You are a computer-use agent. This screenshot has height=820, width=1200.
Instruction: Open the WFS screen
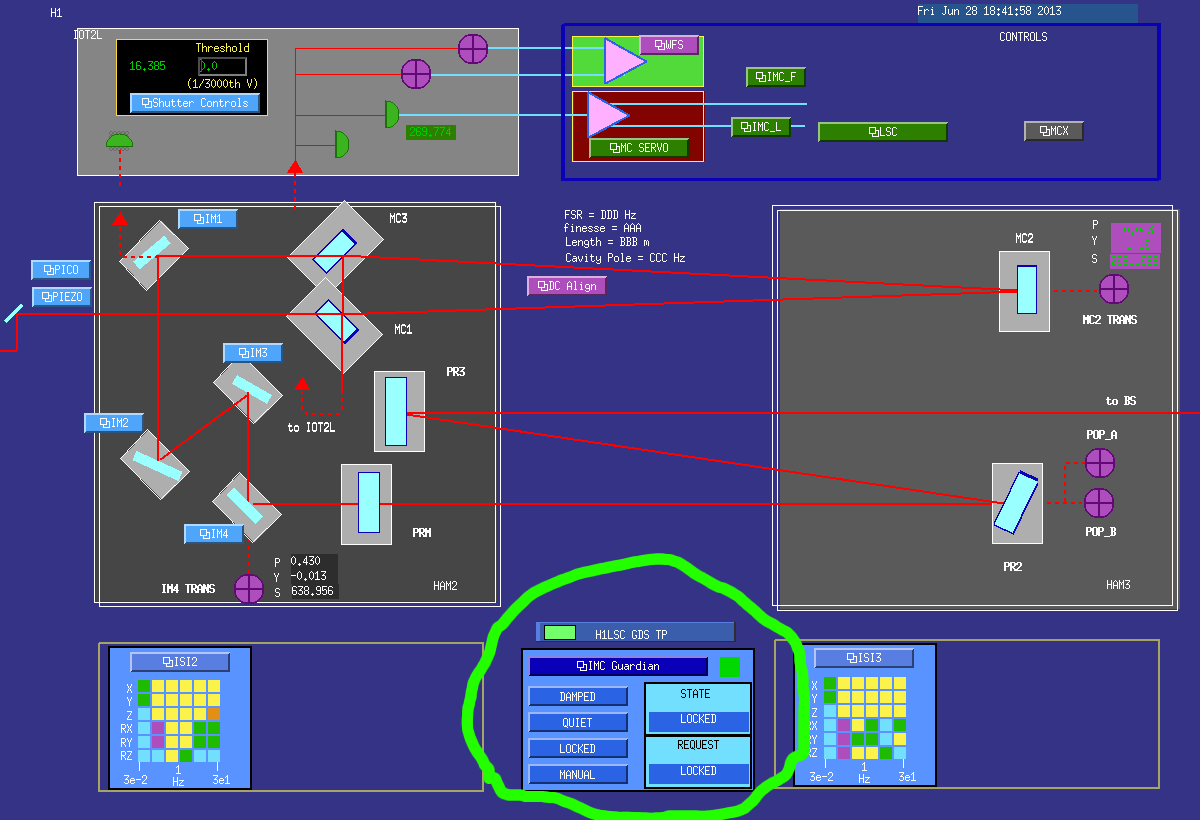(669, 45)
